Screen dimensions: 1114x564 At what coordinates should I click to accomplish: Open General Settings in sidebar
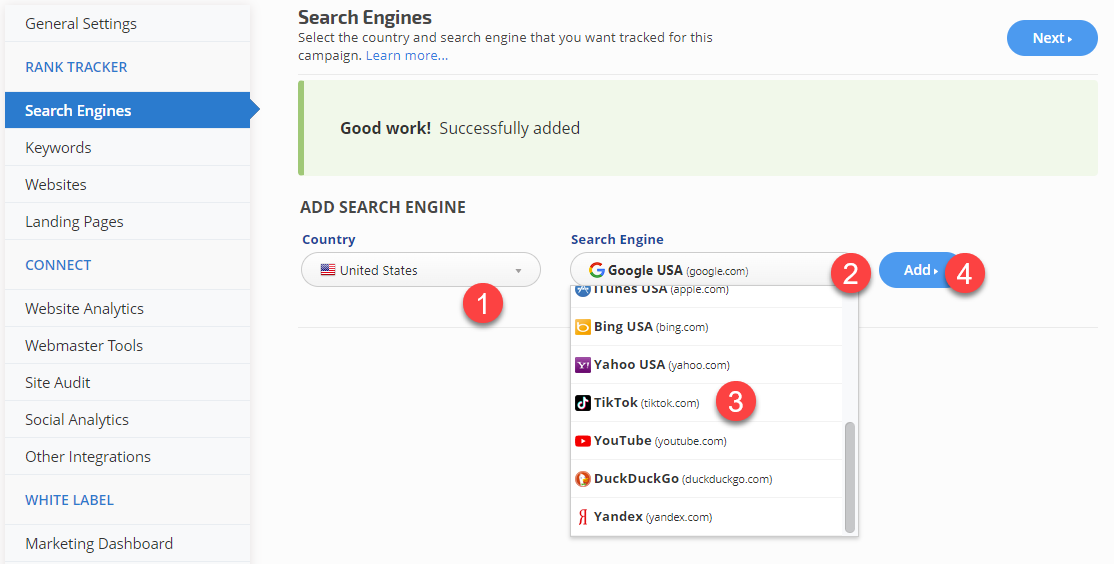pyautogui.click(x=81, y=24)
